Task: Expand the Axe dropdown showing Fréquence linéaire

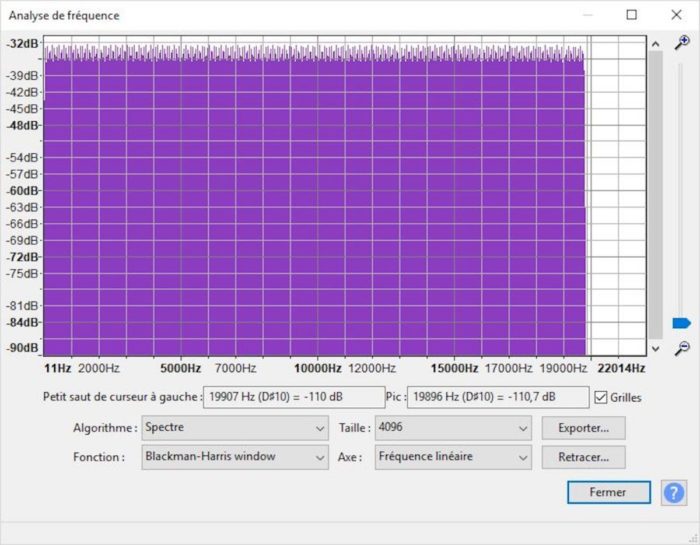Action: [x=453, y=457]
